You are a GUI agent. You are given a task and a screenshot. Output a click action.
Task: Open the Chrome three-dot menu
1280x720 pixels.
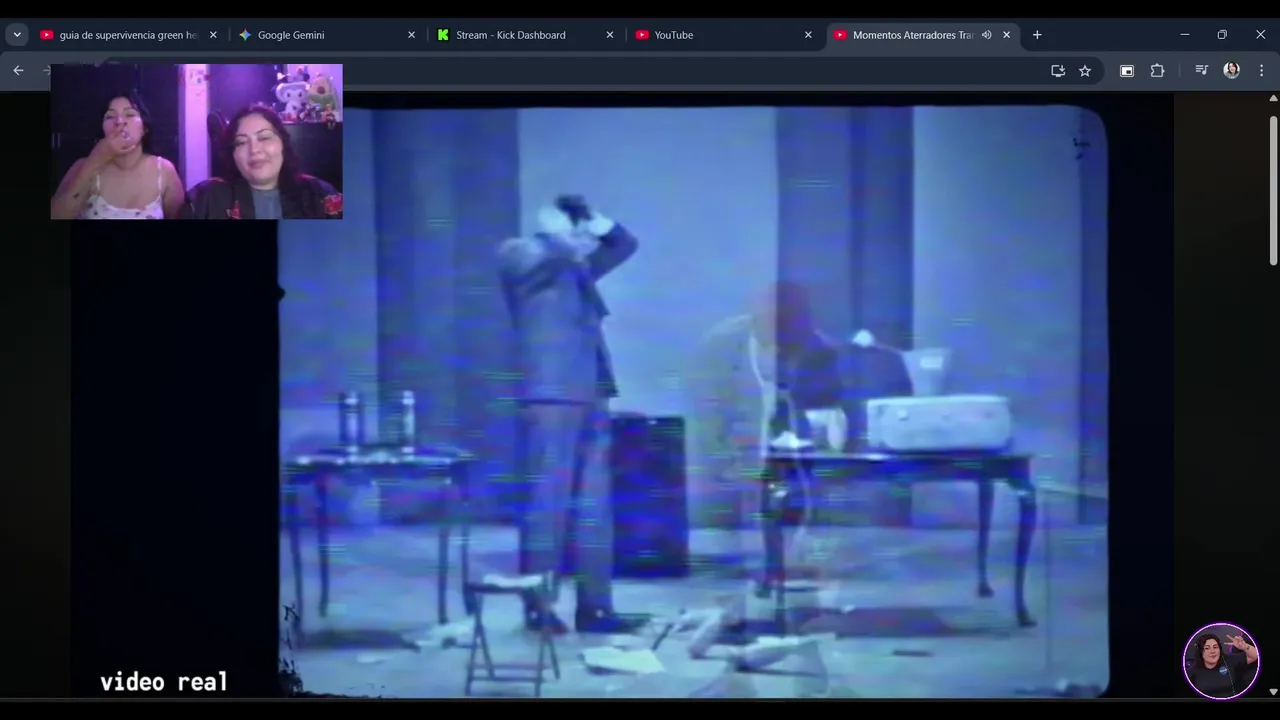click(x=1261, y=71)
